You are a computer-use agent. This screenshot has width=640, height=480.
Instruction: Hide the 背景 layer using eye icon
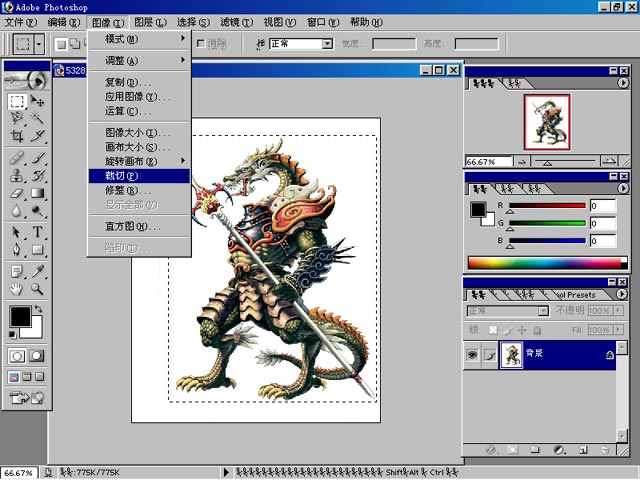[x=472, y=355]
